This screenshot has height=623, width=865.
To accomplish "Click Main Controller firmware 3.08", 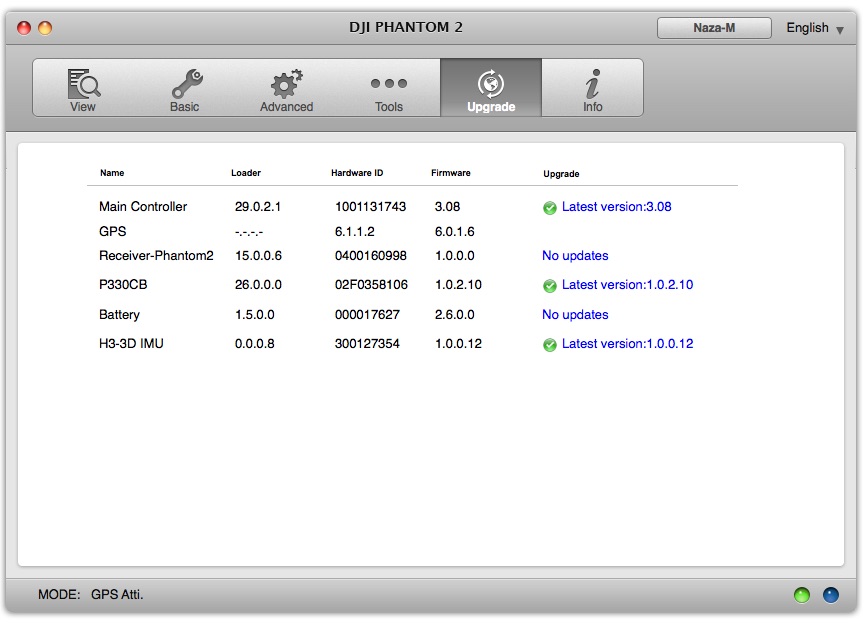I will point(447,207).
